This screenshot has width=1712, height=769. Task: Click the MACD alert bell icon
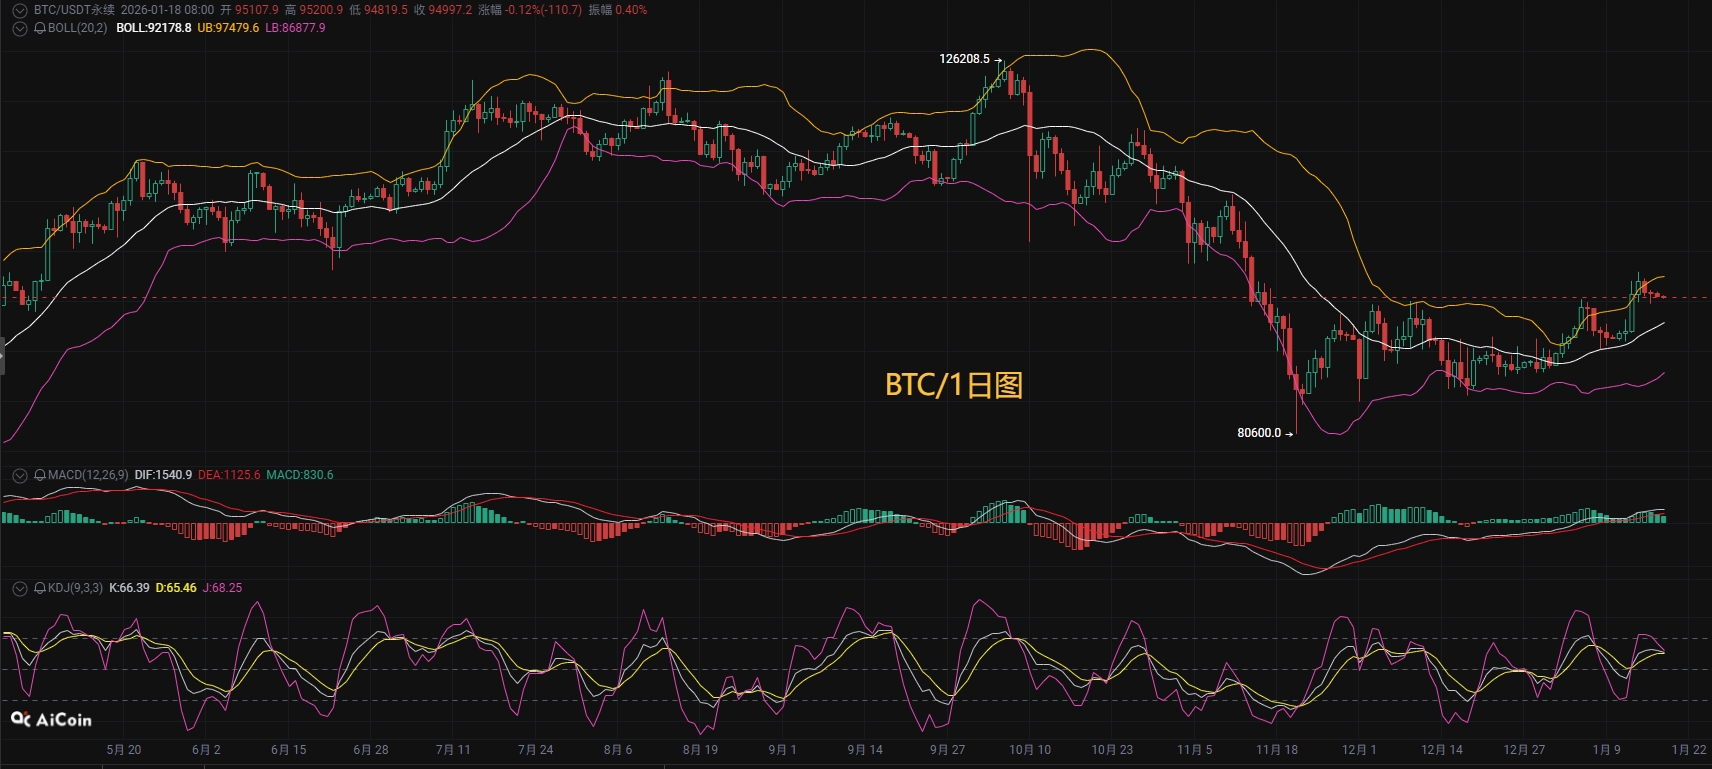pos(40,475)
